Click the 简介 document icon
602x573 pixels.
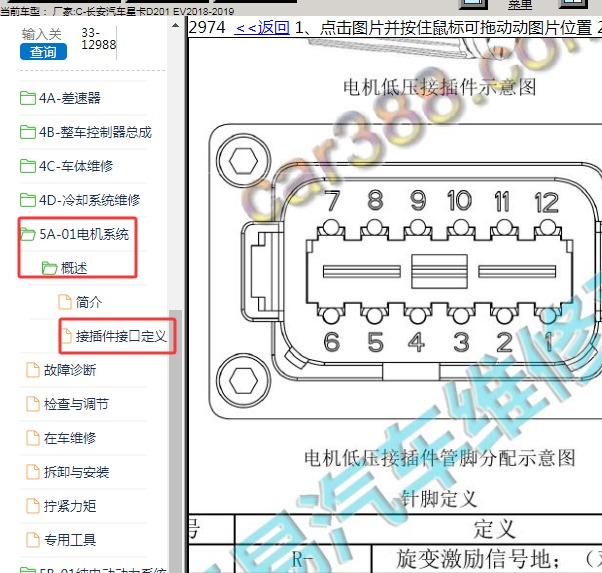64,302
